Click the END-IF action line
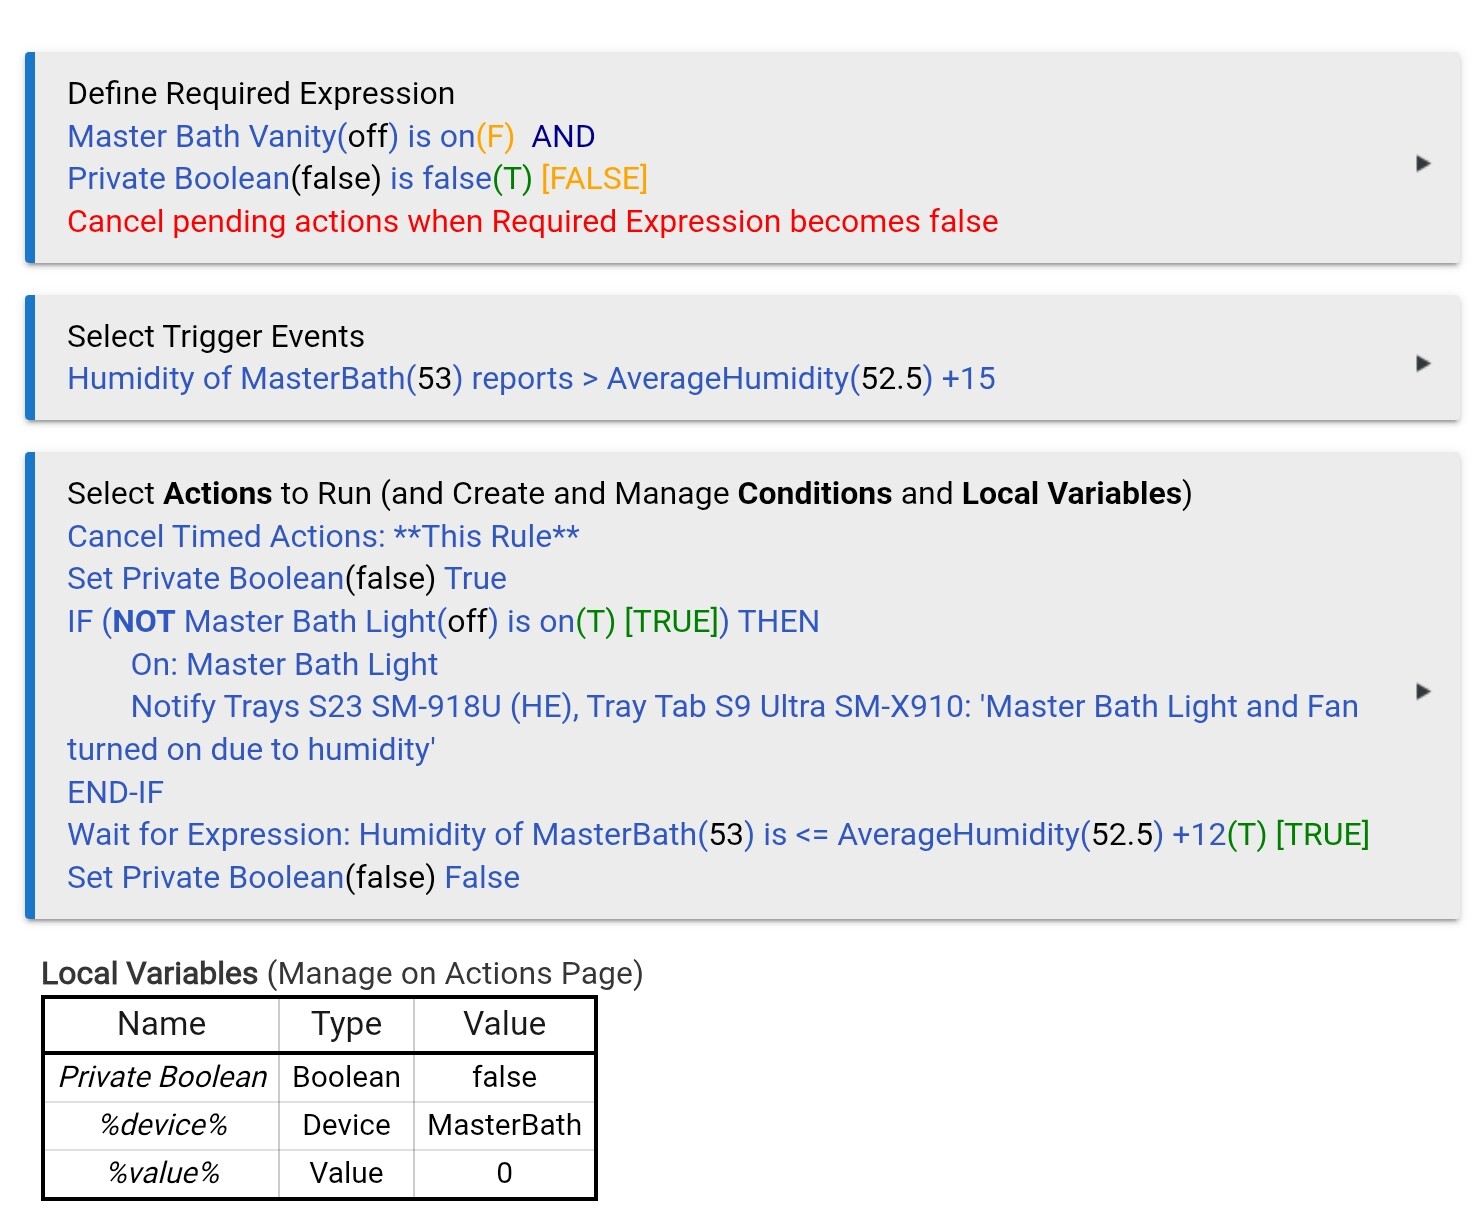The width and height of the screenshot is (1475, 1211). click(115, 792)
